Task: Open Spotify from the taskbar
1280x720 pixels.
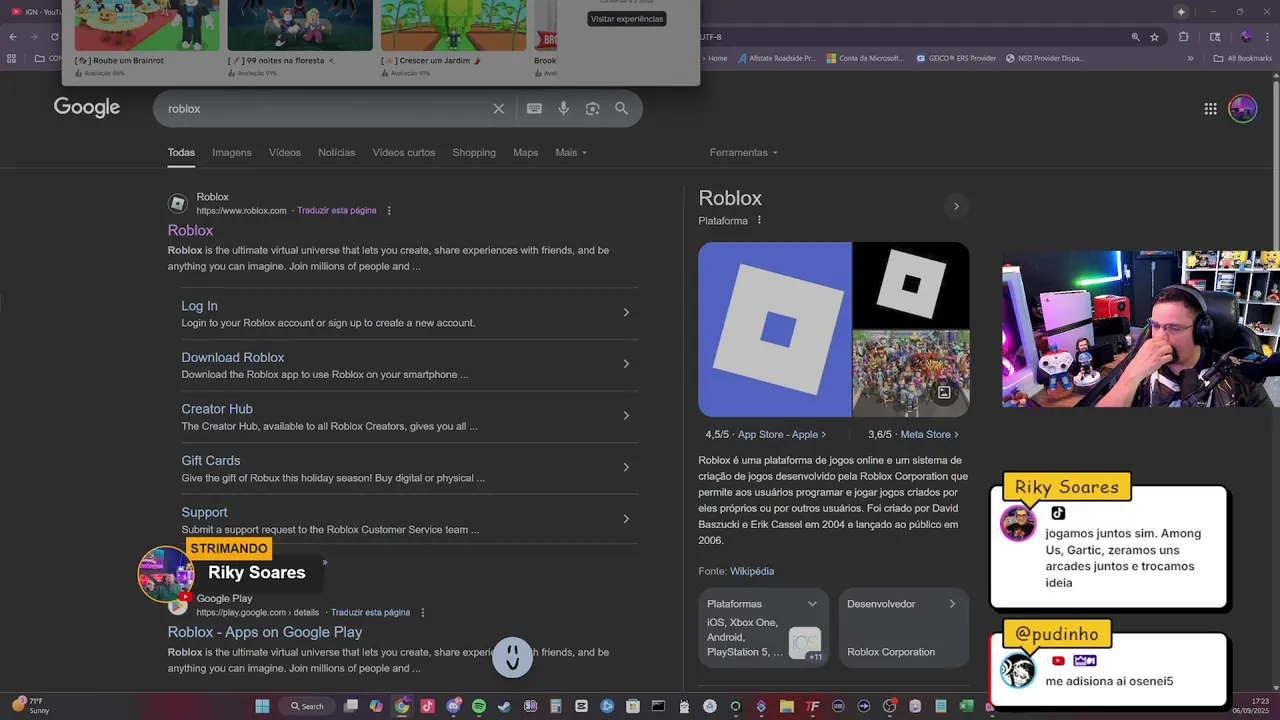Action: 479,706
